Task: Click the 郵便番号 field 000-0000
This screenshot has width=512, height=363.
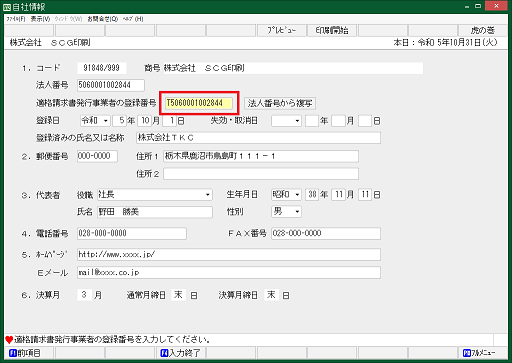Action: [x=97, y=156]
